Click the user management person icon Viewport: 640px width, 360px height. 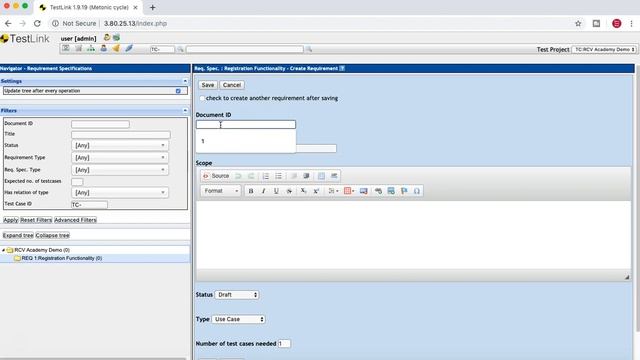pos(104,49)
